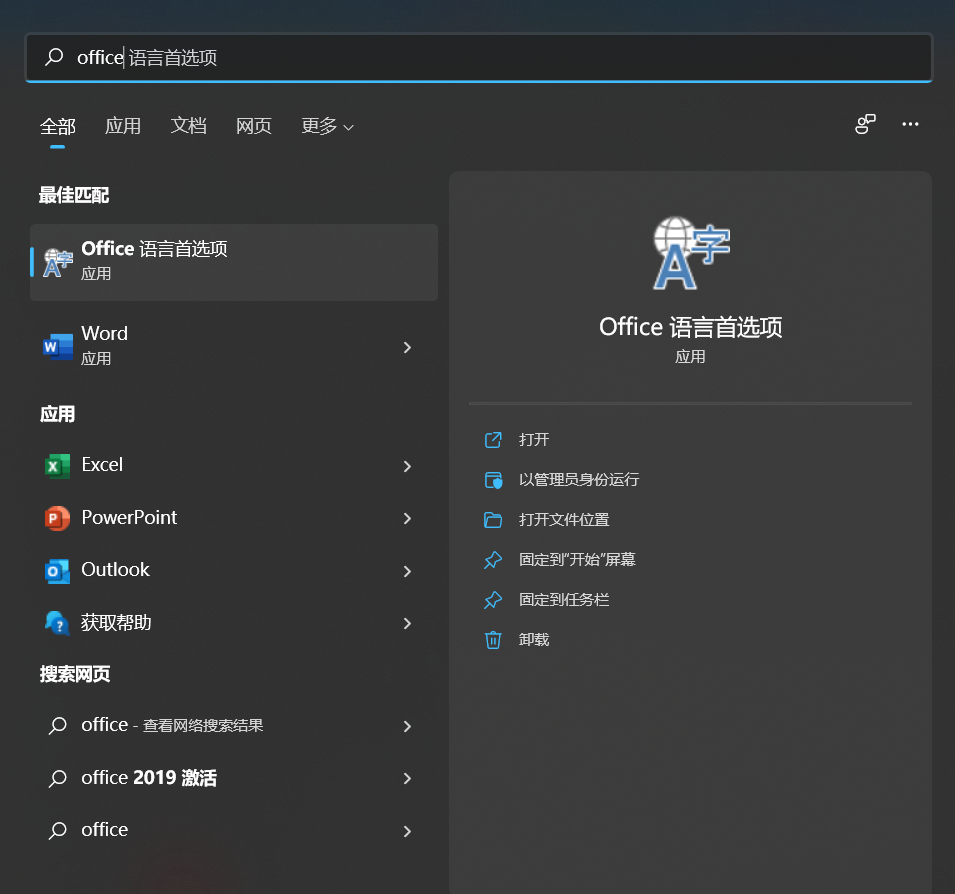The width and height of the screenshot is (955, 894).
Task: Open the 更多 dropdown
Action: (x=328, y=126)
